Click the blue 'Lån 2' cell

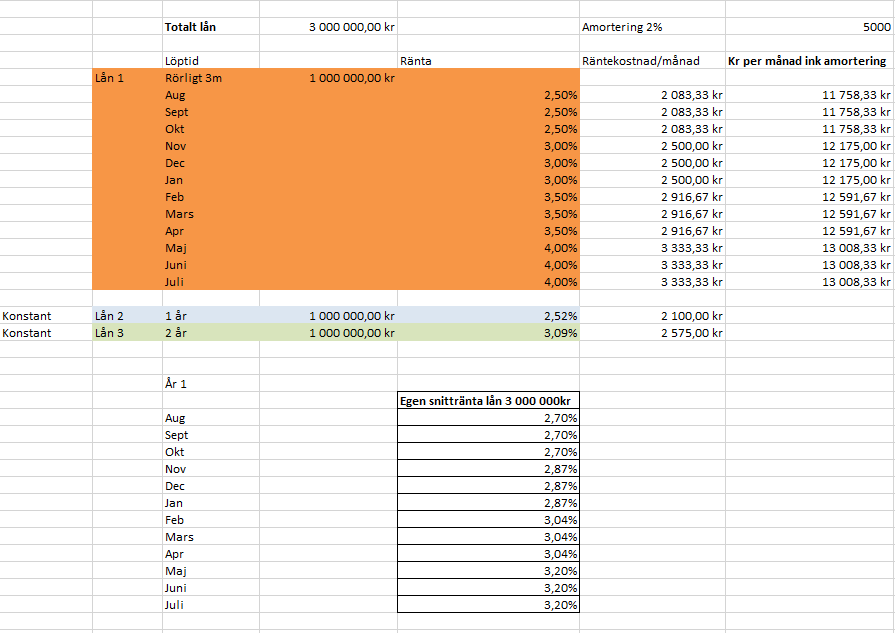tap(109, 316)
